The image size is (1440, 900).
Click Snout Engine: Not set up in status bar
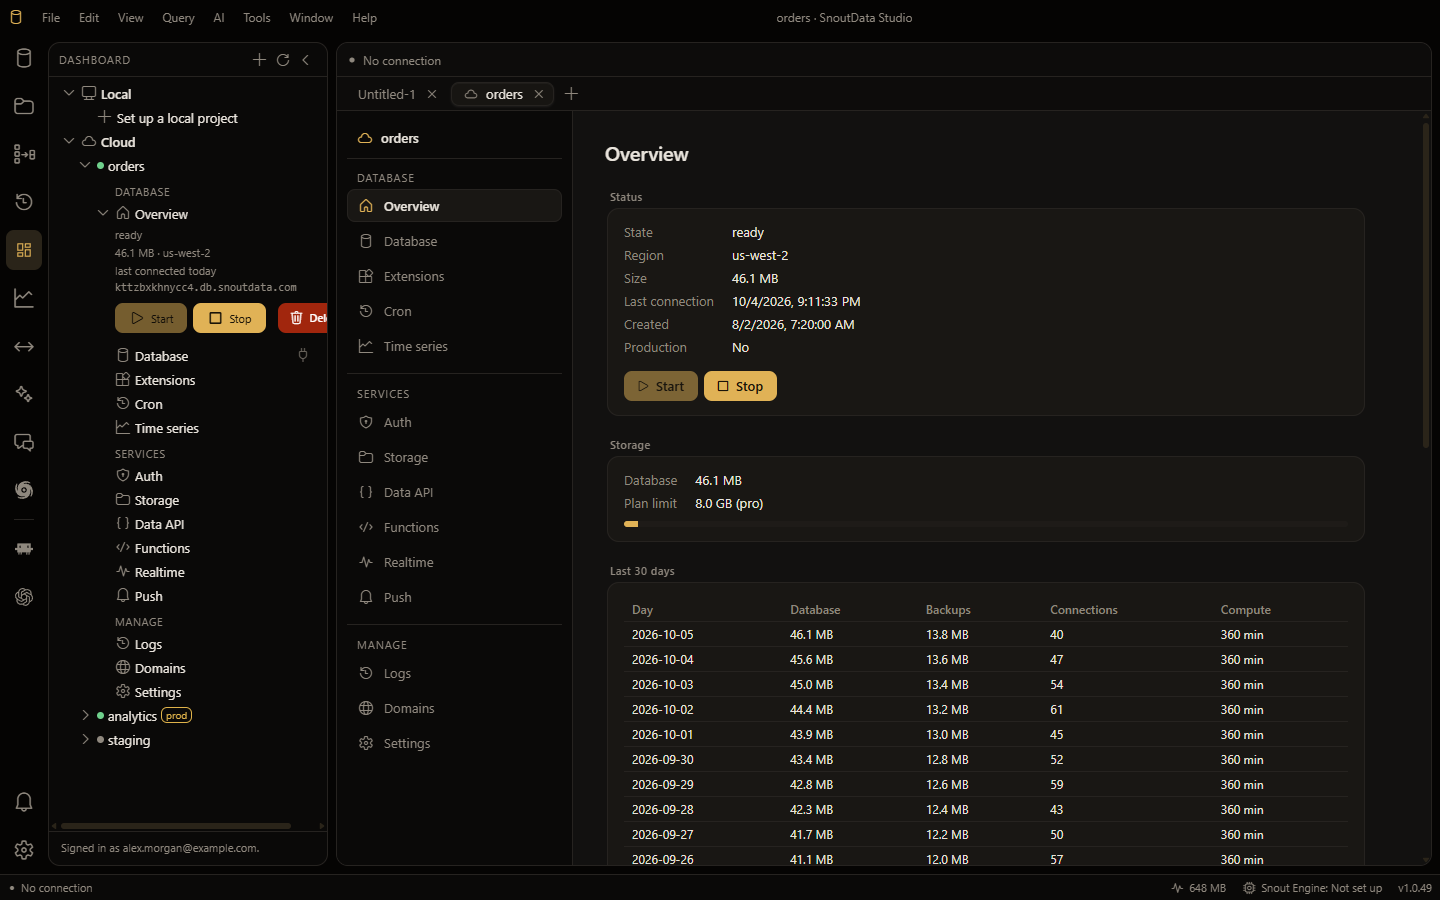[1312, 888]
